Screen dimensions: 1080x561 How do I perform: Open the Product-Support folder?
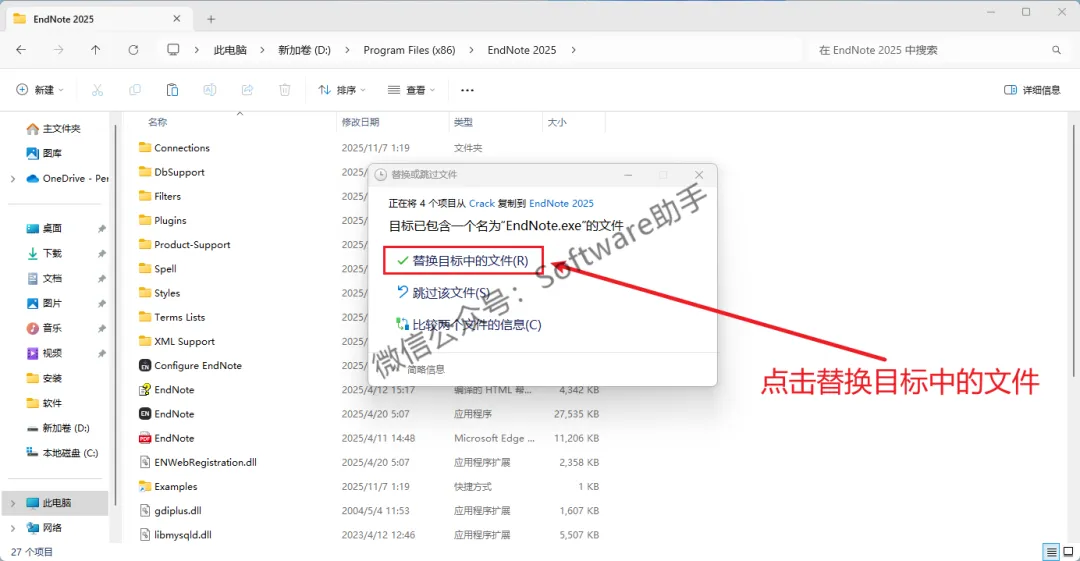(185, 244)
